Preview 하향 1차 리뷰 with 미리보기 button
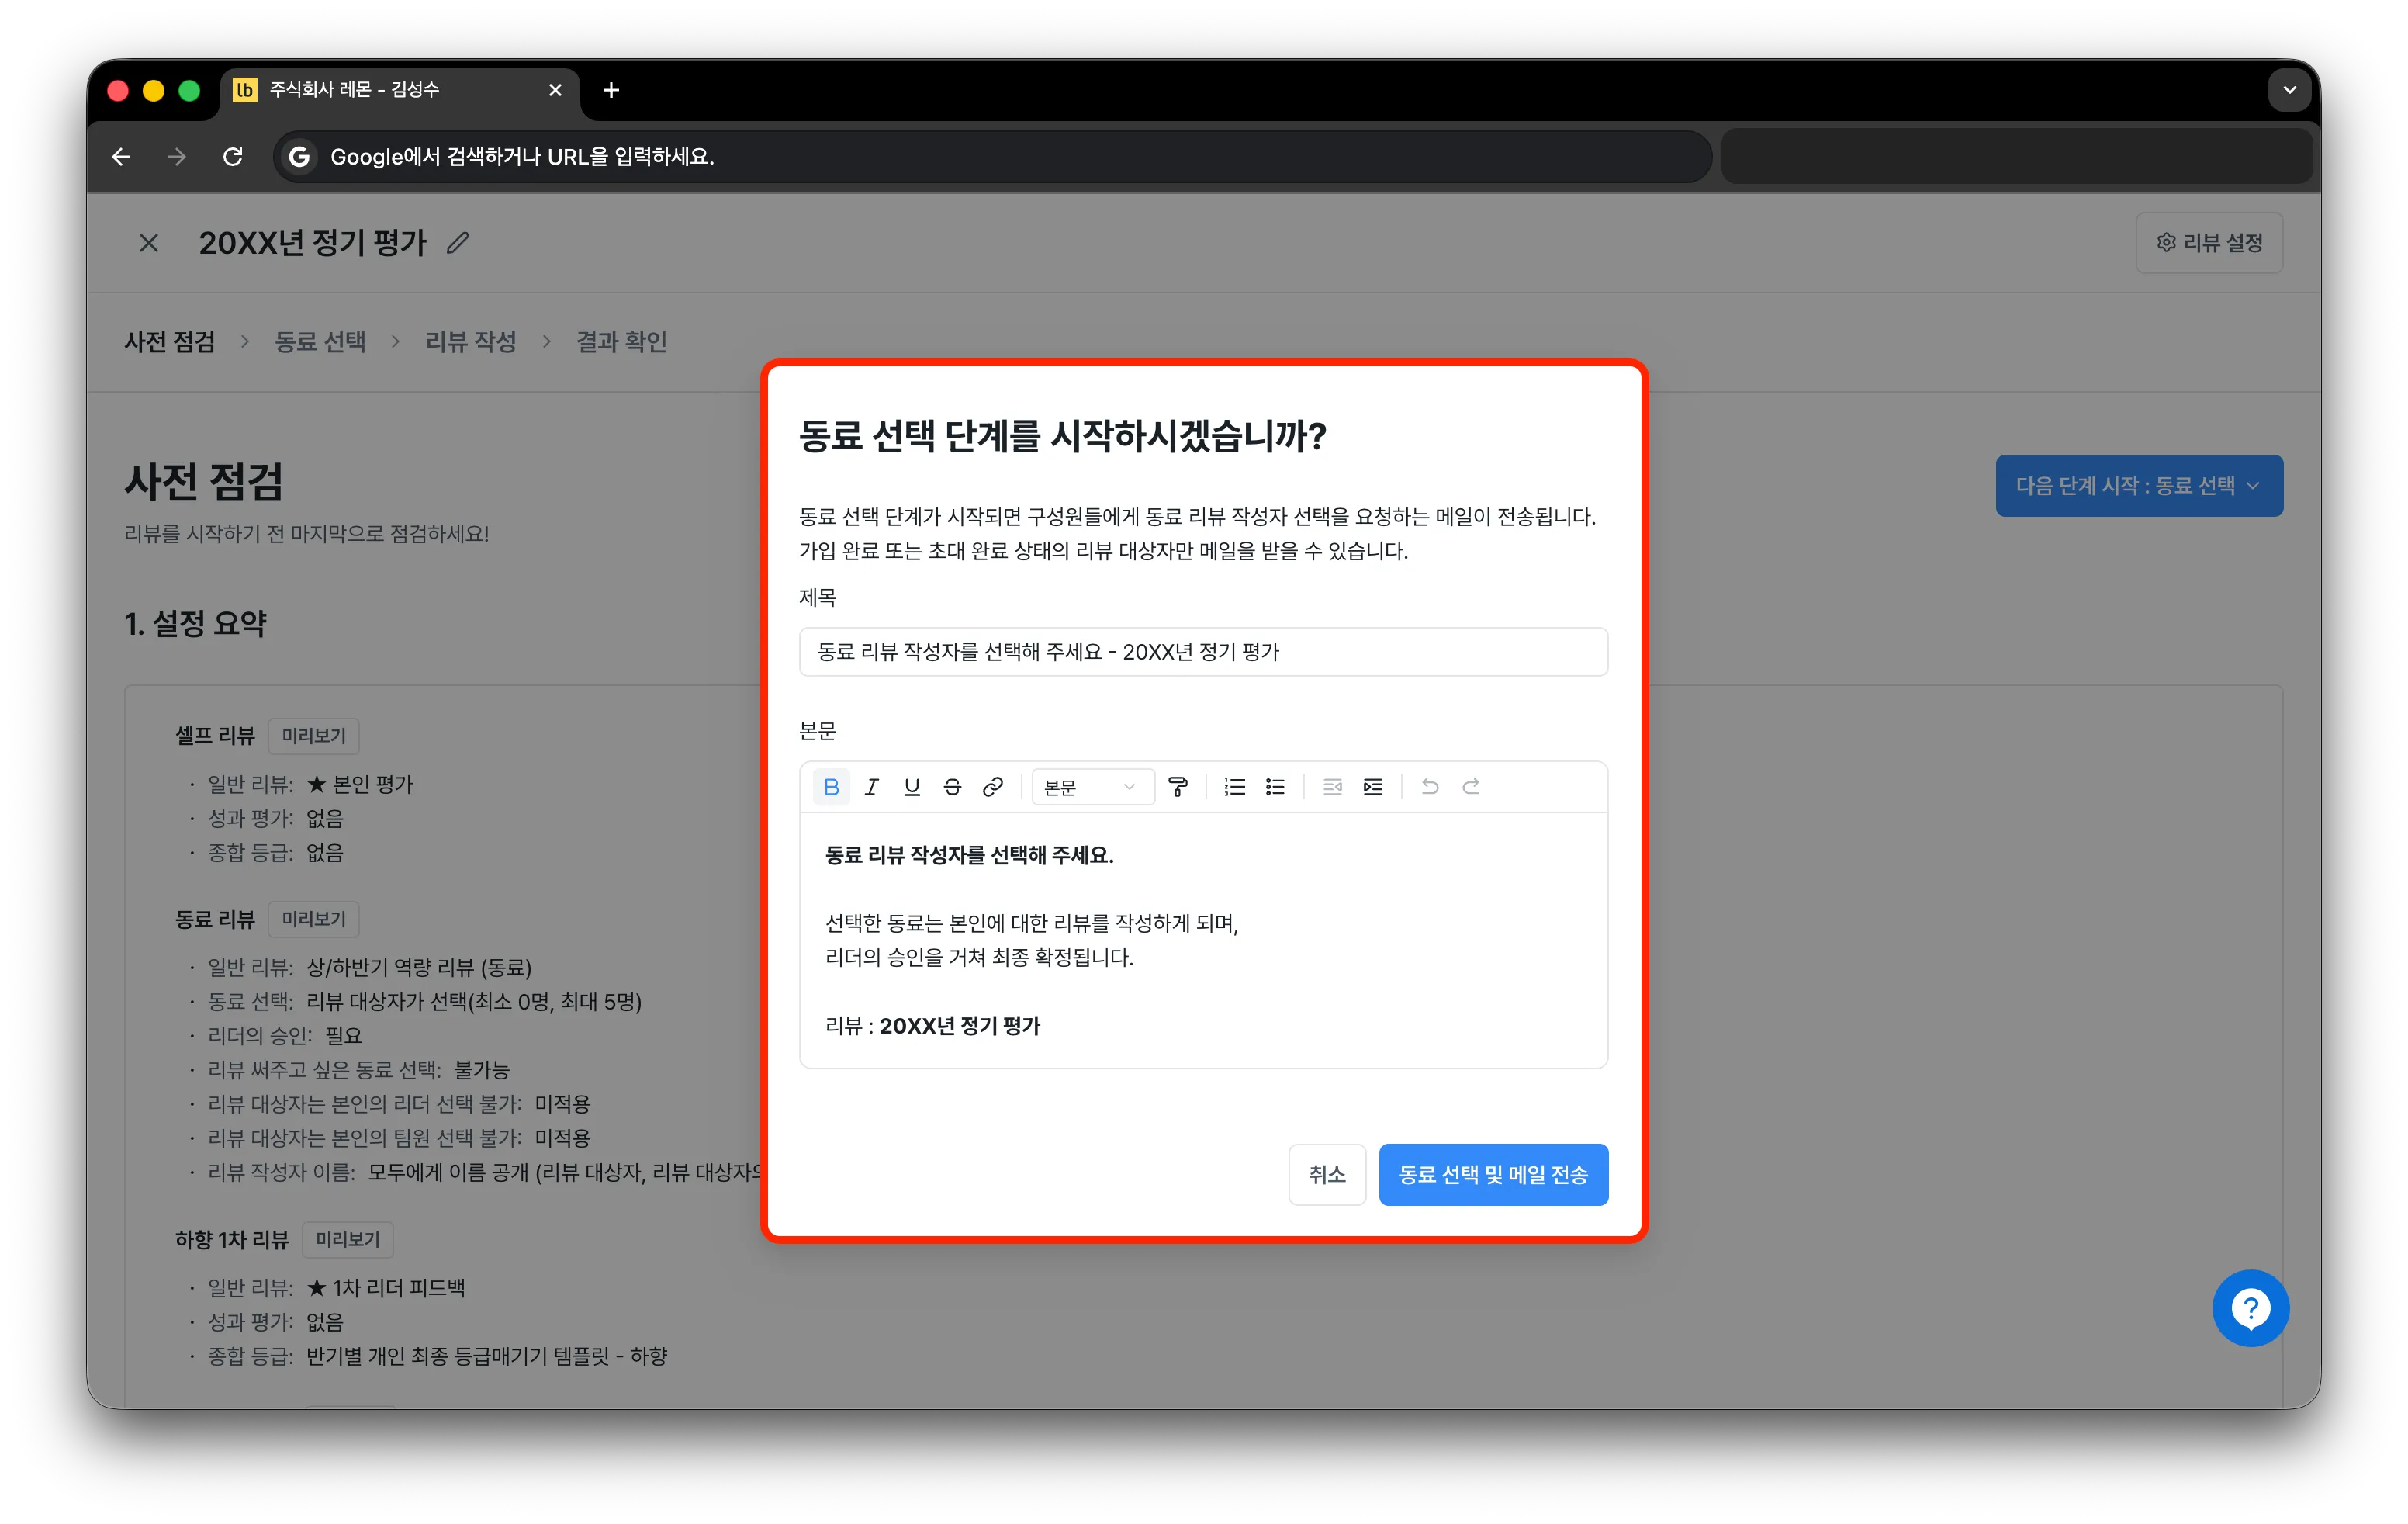Viewport: 2408px width, 1524px height. (x=347, y=1239)
